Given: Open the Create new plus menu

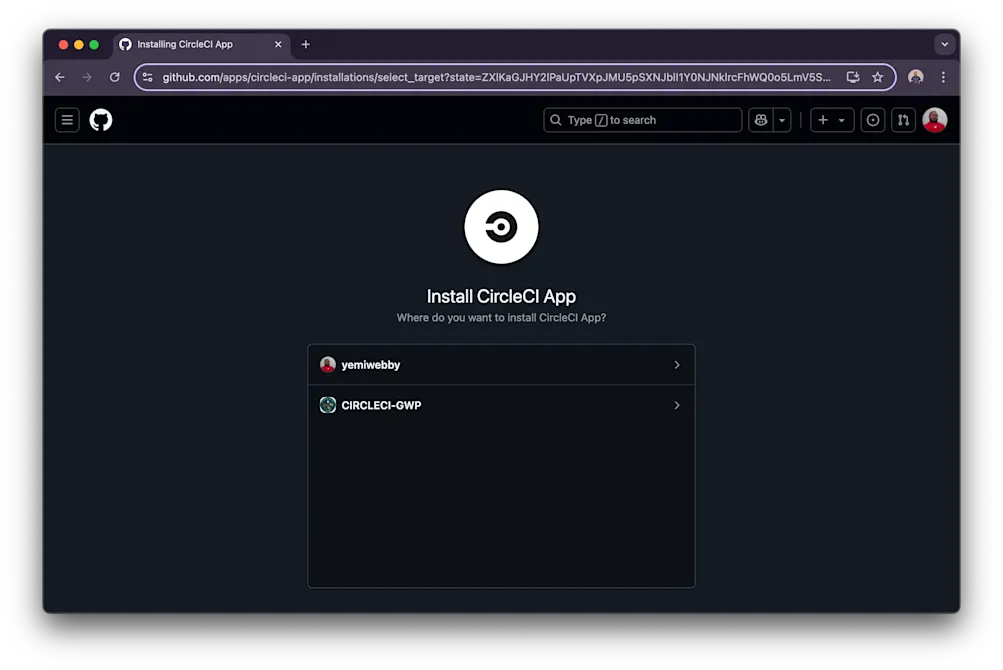Looking at the screenshot, I should pos(832,120).
